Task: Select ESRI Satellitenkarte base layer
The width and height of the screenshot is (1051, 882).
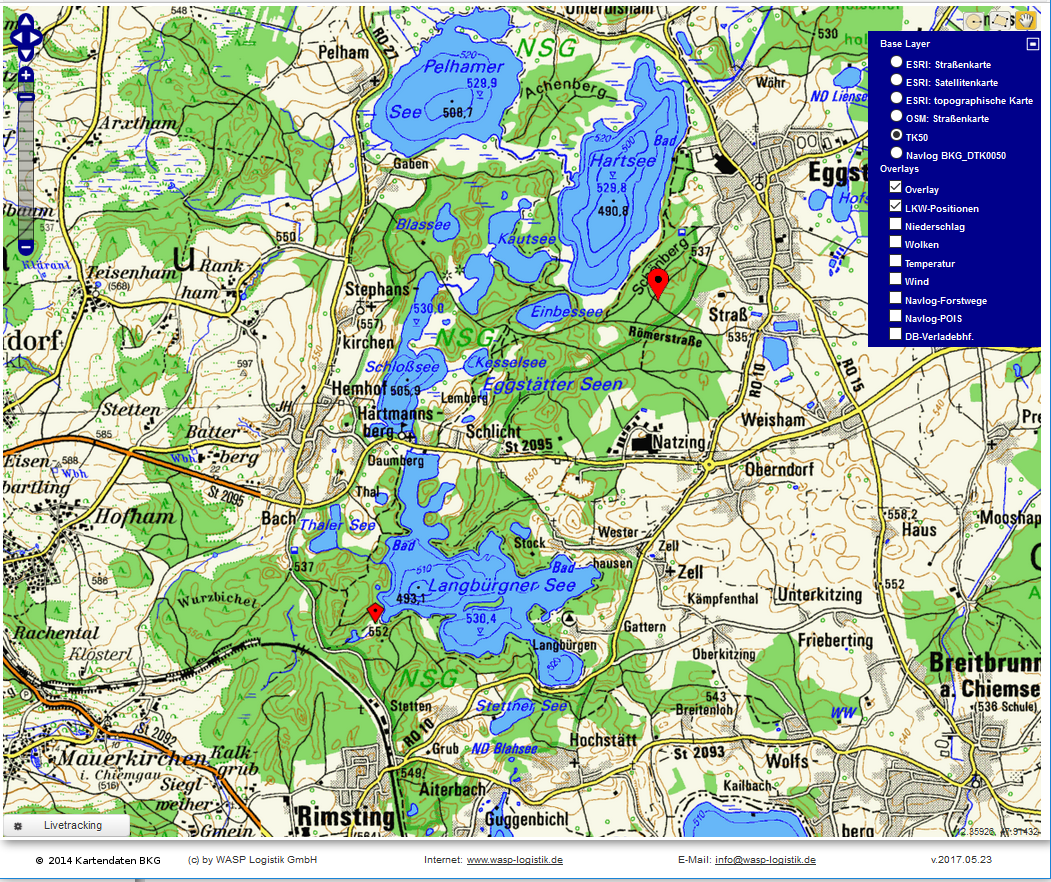Action: tap(897, 81)
